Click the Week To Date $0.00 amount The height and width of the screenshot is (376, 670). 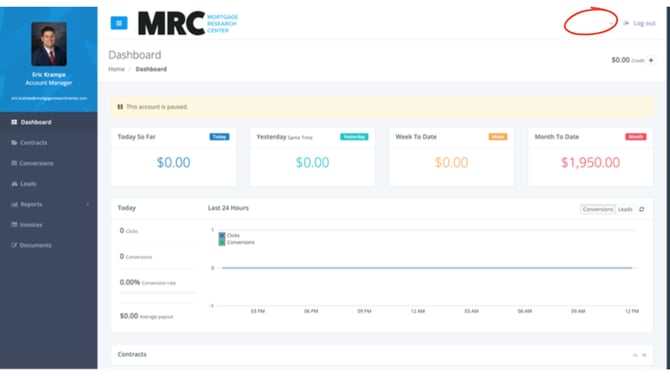pos(451,162)
